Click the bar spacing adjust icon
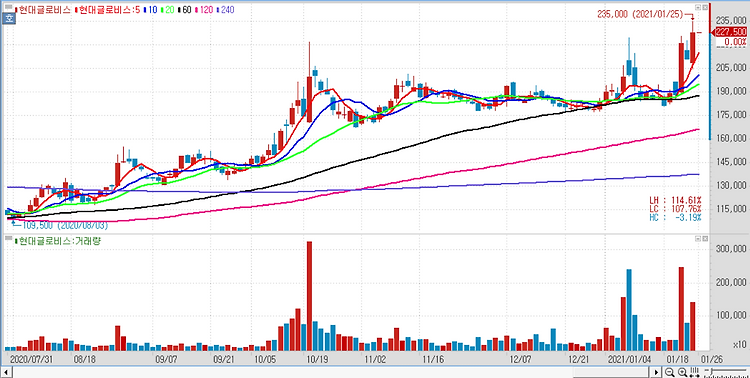 [695, 372]
